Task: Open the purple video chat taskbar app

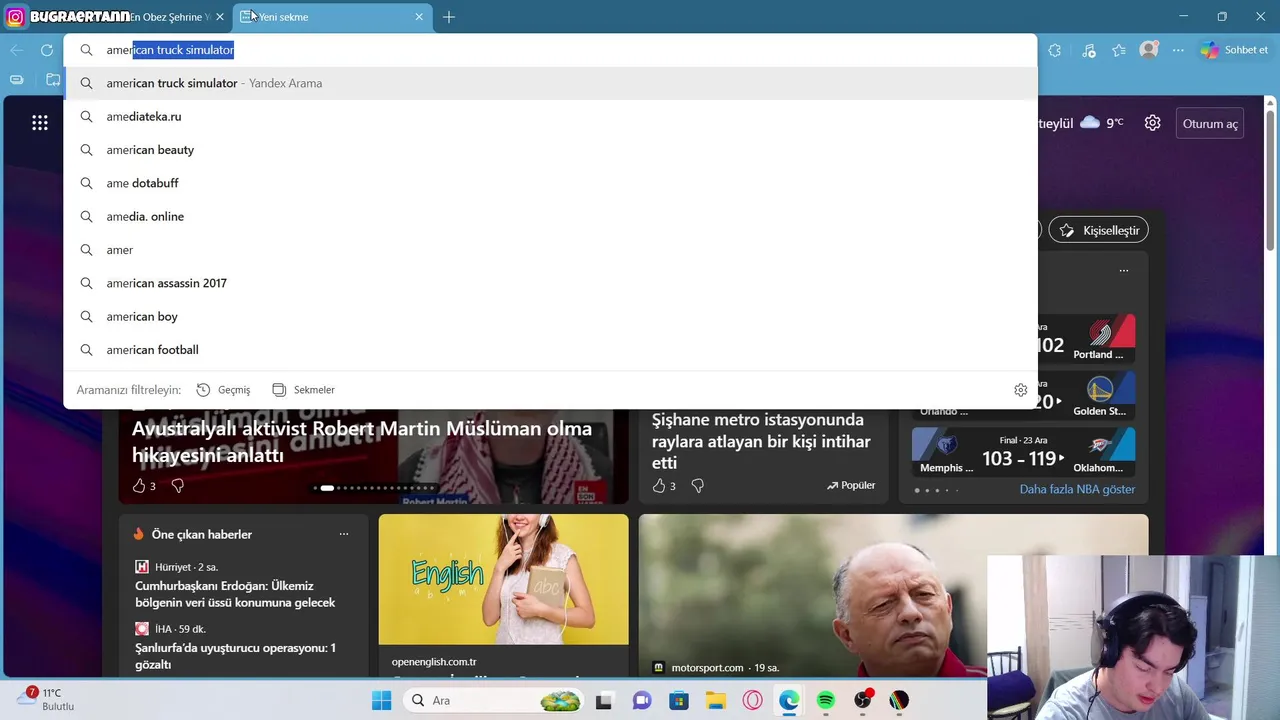Action: point(642,700)
